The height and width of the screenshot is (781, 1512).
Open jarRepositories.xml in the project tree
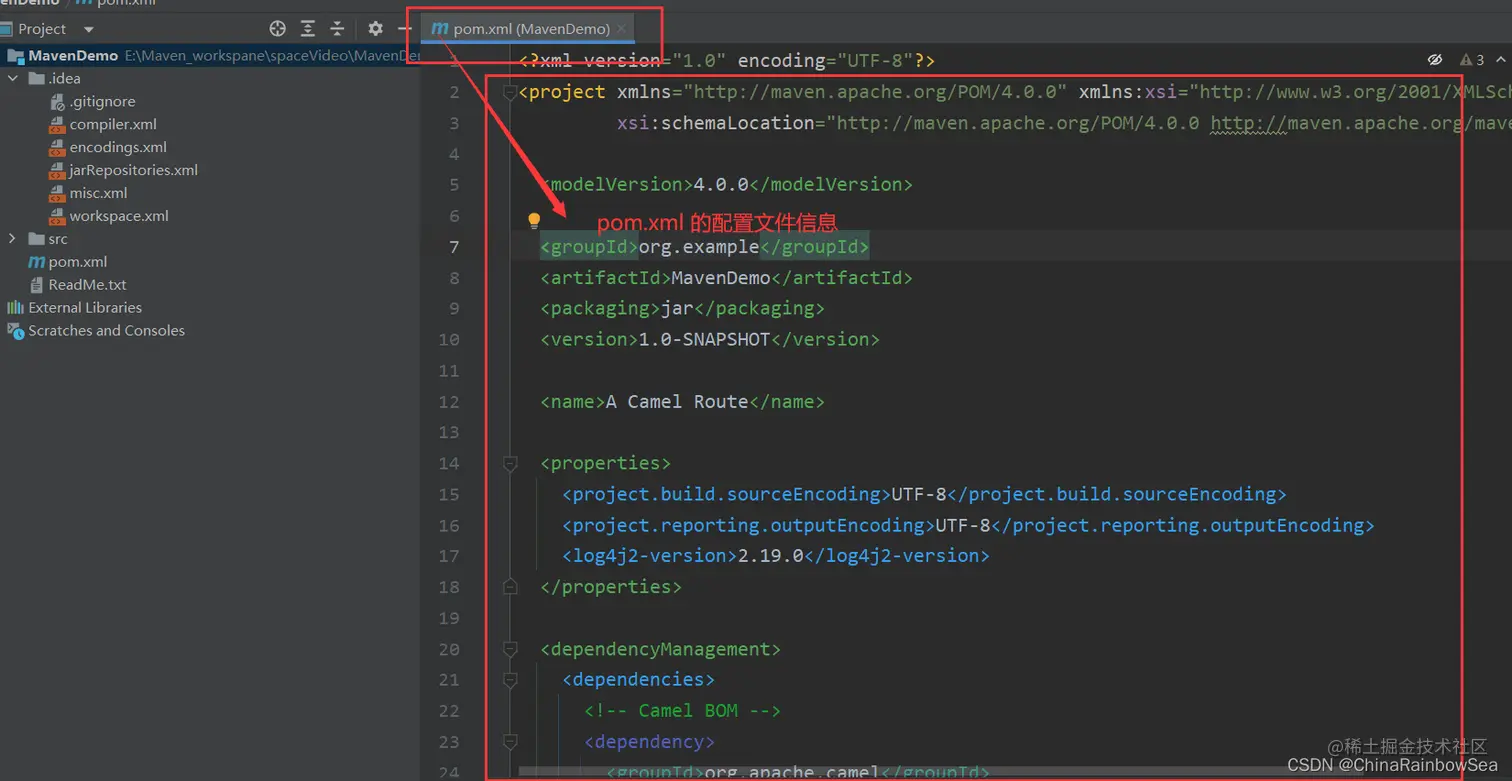(133, 170)
